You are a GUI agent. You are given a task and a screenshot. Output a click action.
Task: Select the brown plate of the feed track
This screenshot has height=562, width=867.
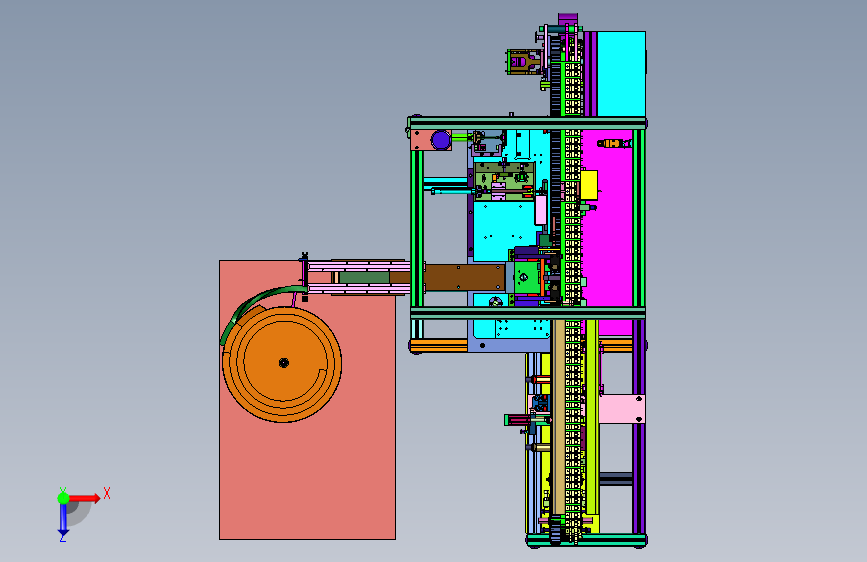[464, 278]
